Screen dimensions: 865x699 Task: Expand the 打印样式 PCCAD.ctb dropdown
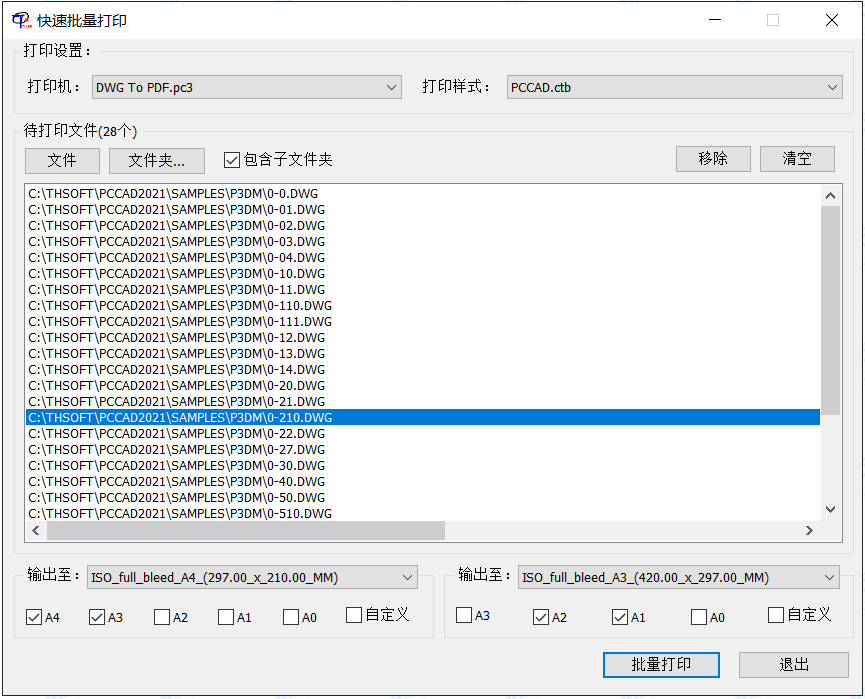675,87
